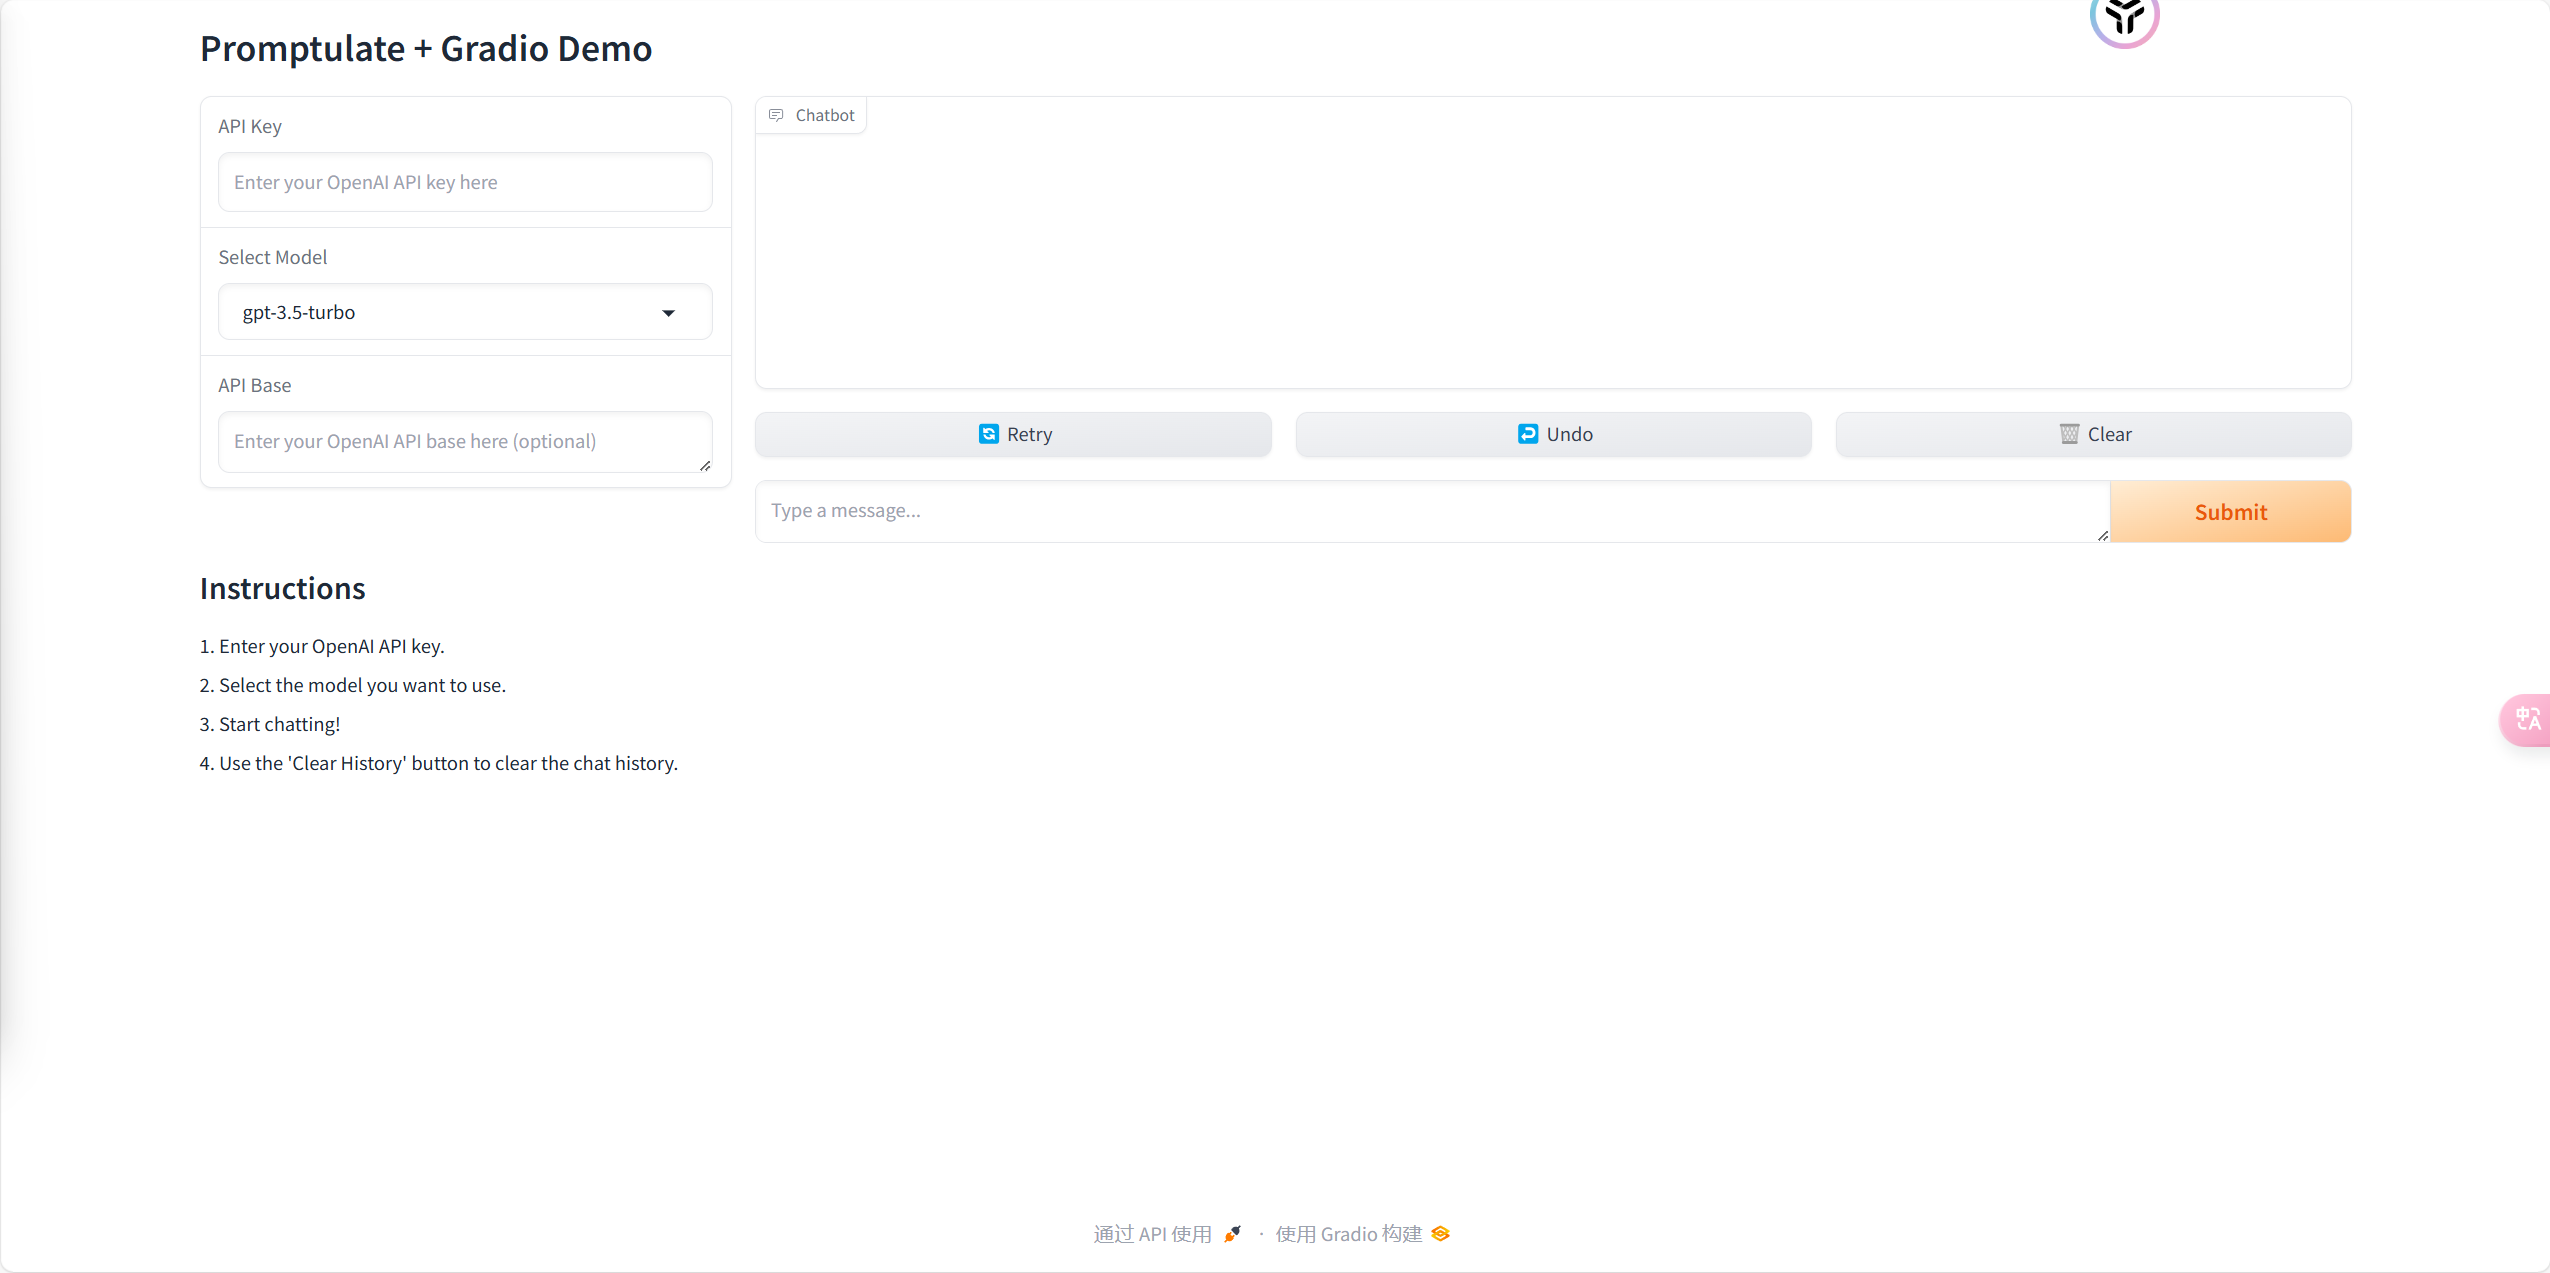Click the Clear chat button
Image resolution: width=2550 pixels, height=1273 pixels.
click(x=2093, y=434)
